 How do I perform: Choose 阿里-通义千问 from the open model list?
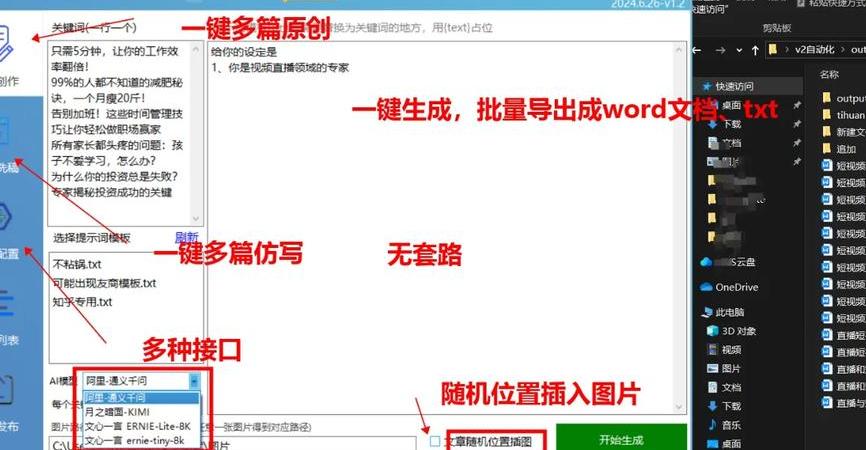pyautogui.click(x=141, y=398)
